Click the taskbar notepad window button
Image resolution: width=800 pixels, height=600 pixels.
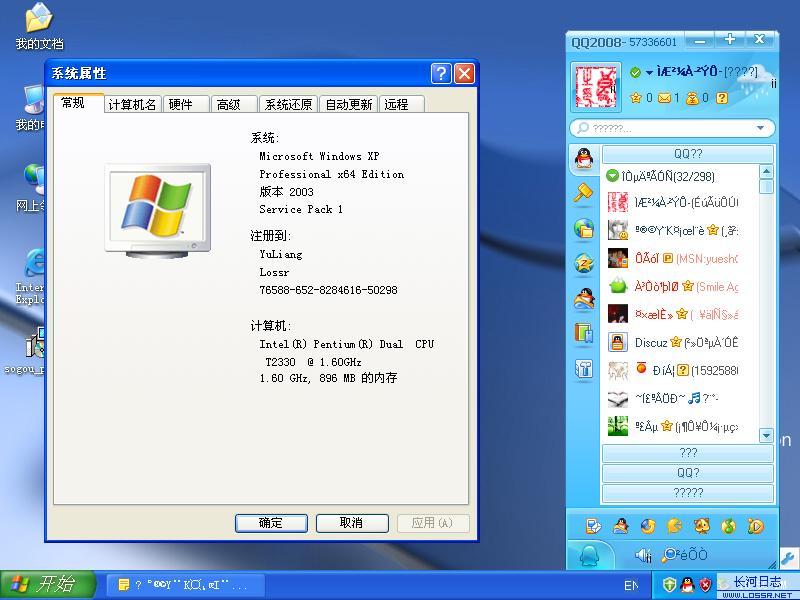(x=186, y=585)
